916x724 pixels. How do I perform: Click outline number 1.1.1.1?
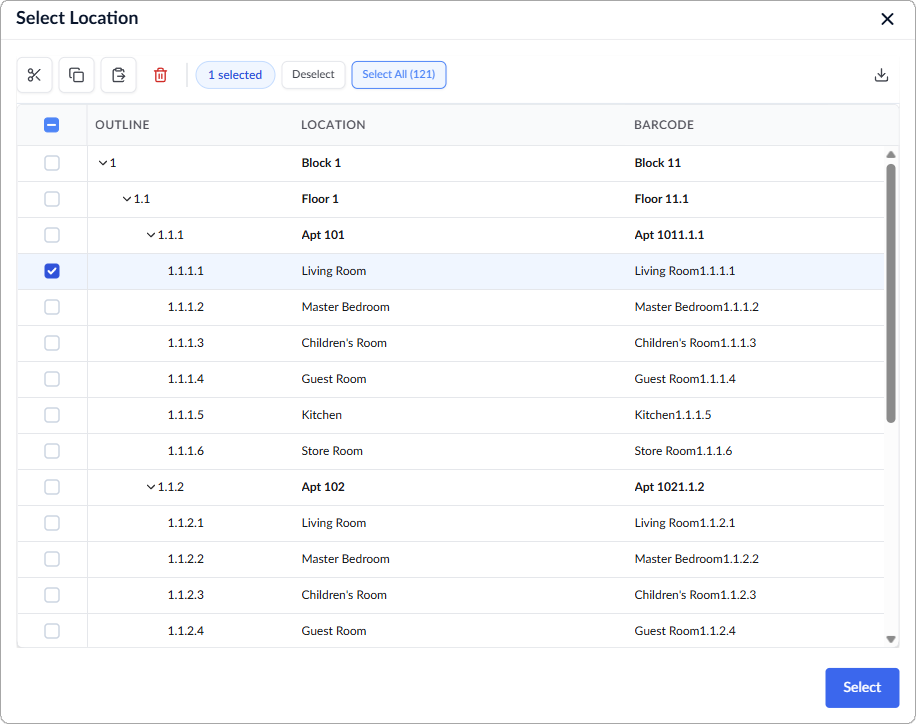[x=186, y=271]
